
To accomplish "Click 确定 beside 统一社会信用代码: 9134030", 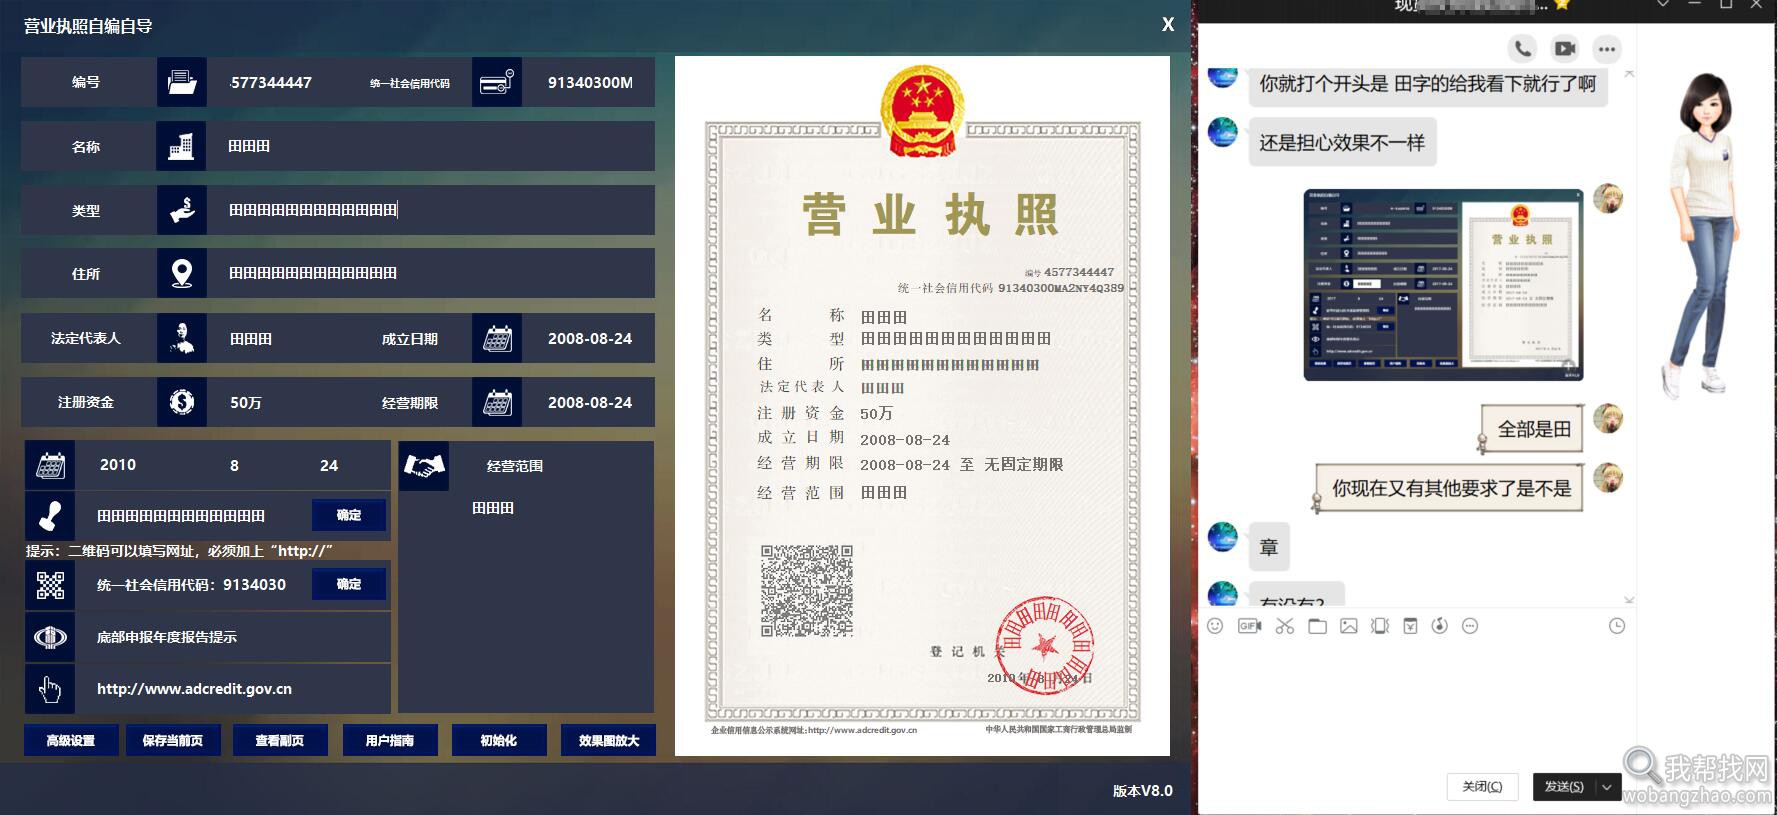I will 349,584.
